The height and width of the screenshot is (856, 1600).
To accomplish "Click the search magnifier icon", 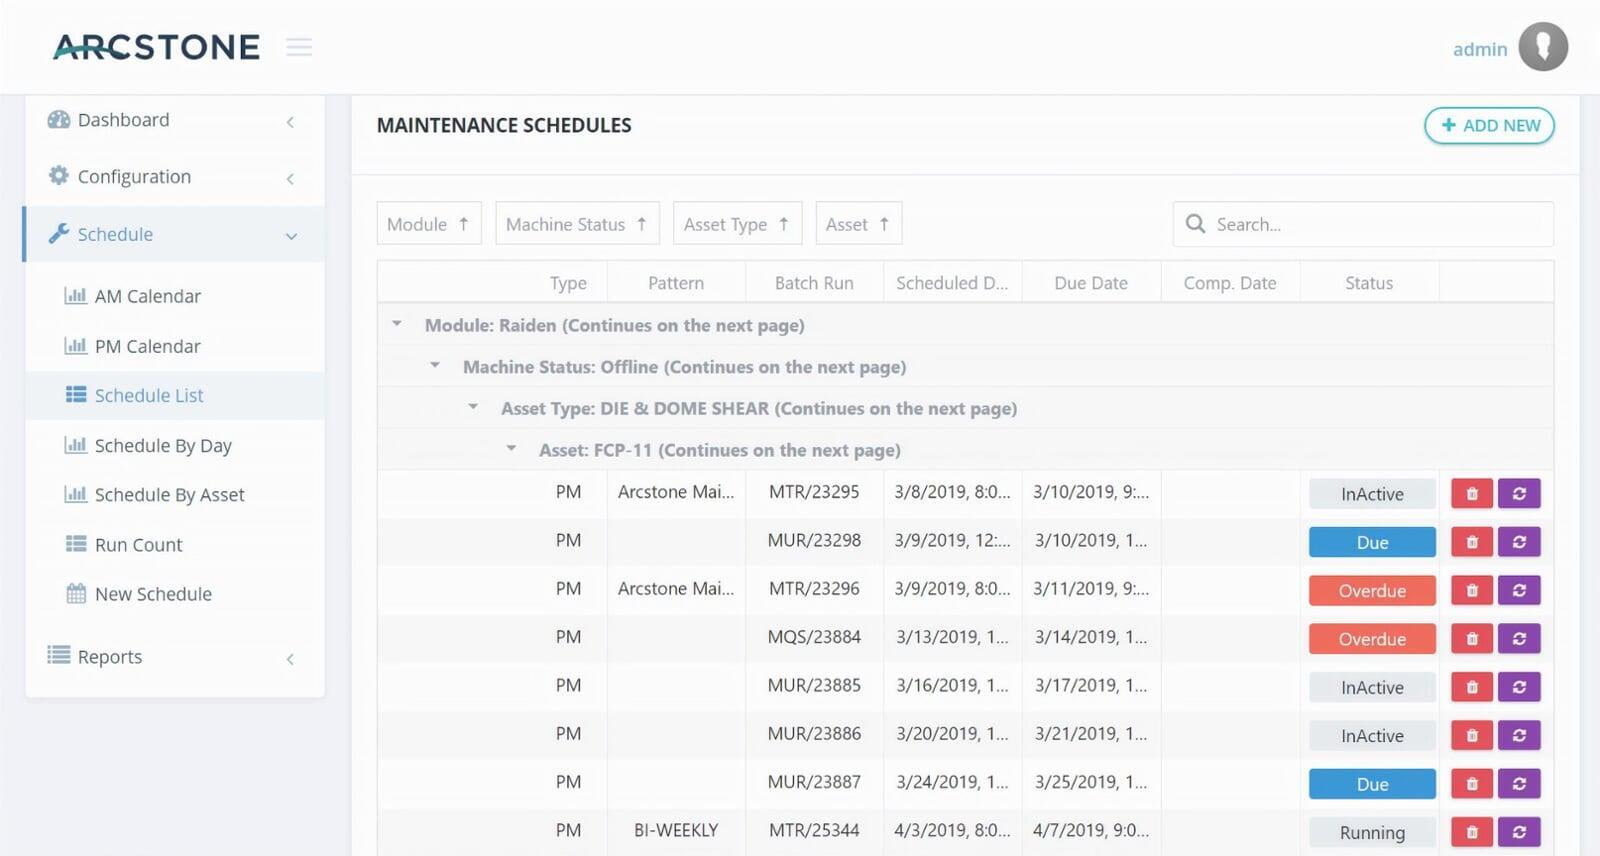I will point(1195,224).
